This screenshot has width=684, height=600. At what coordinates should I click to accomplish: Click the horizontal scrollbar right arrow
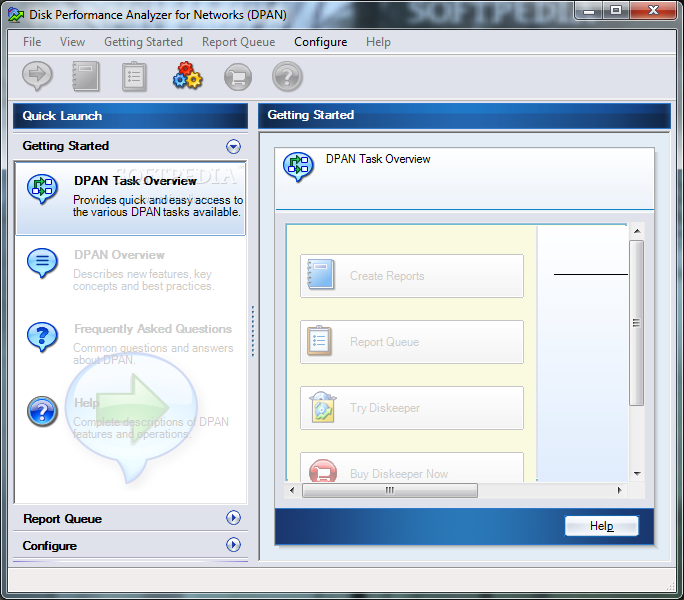tap(619, 490)
